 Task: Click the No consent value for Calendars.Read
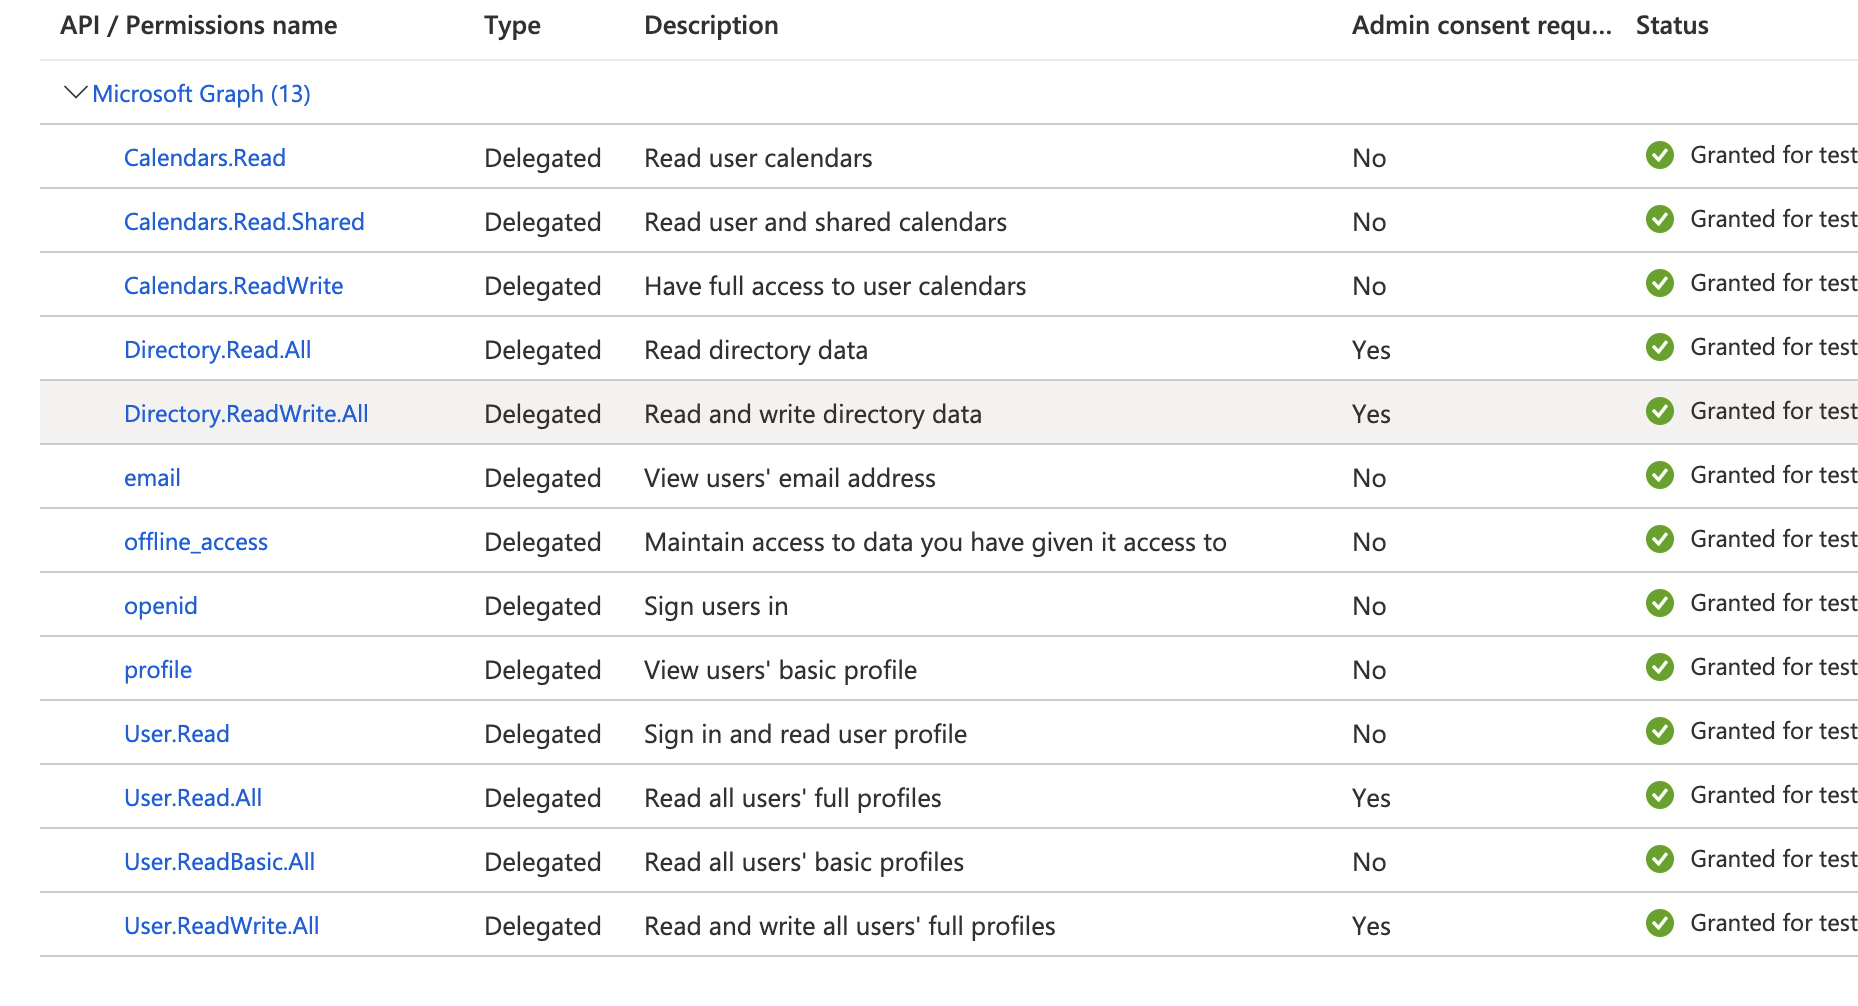[1369, 158]
